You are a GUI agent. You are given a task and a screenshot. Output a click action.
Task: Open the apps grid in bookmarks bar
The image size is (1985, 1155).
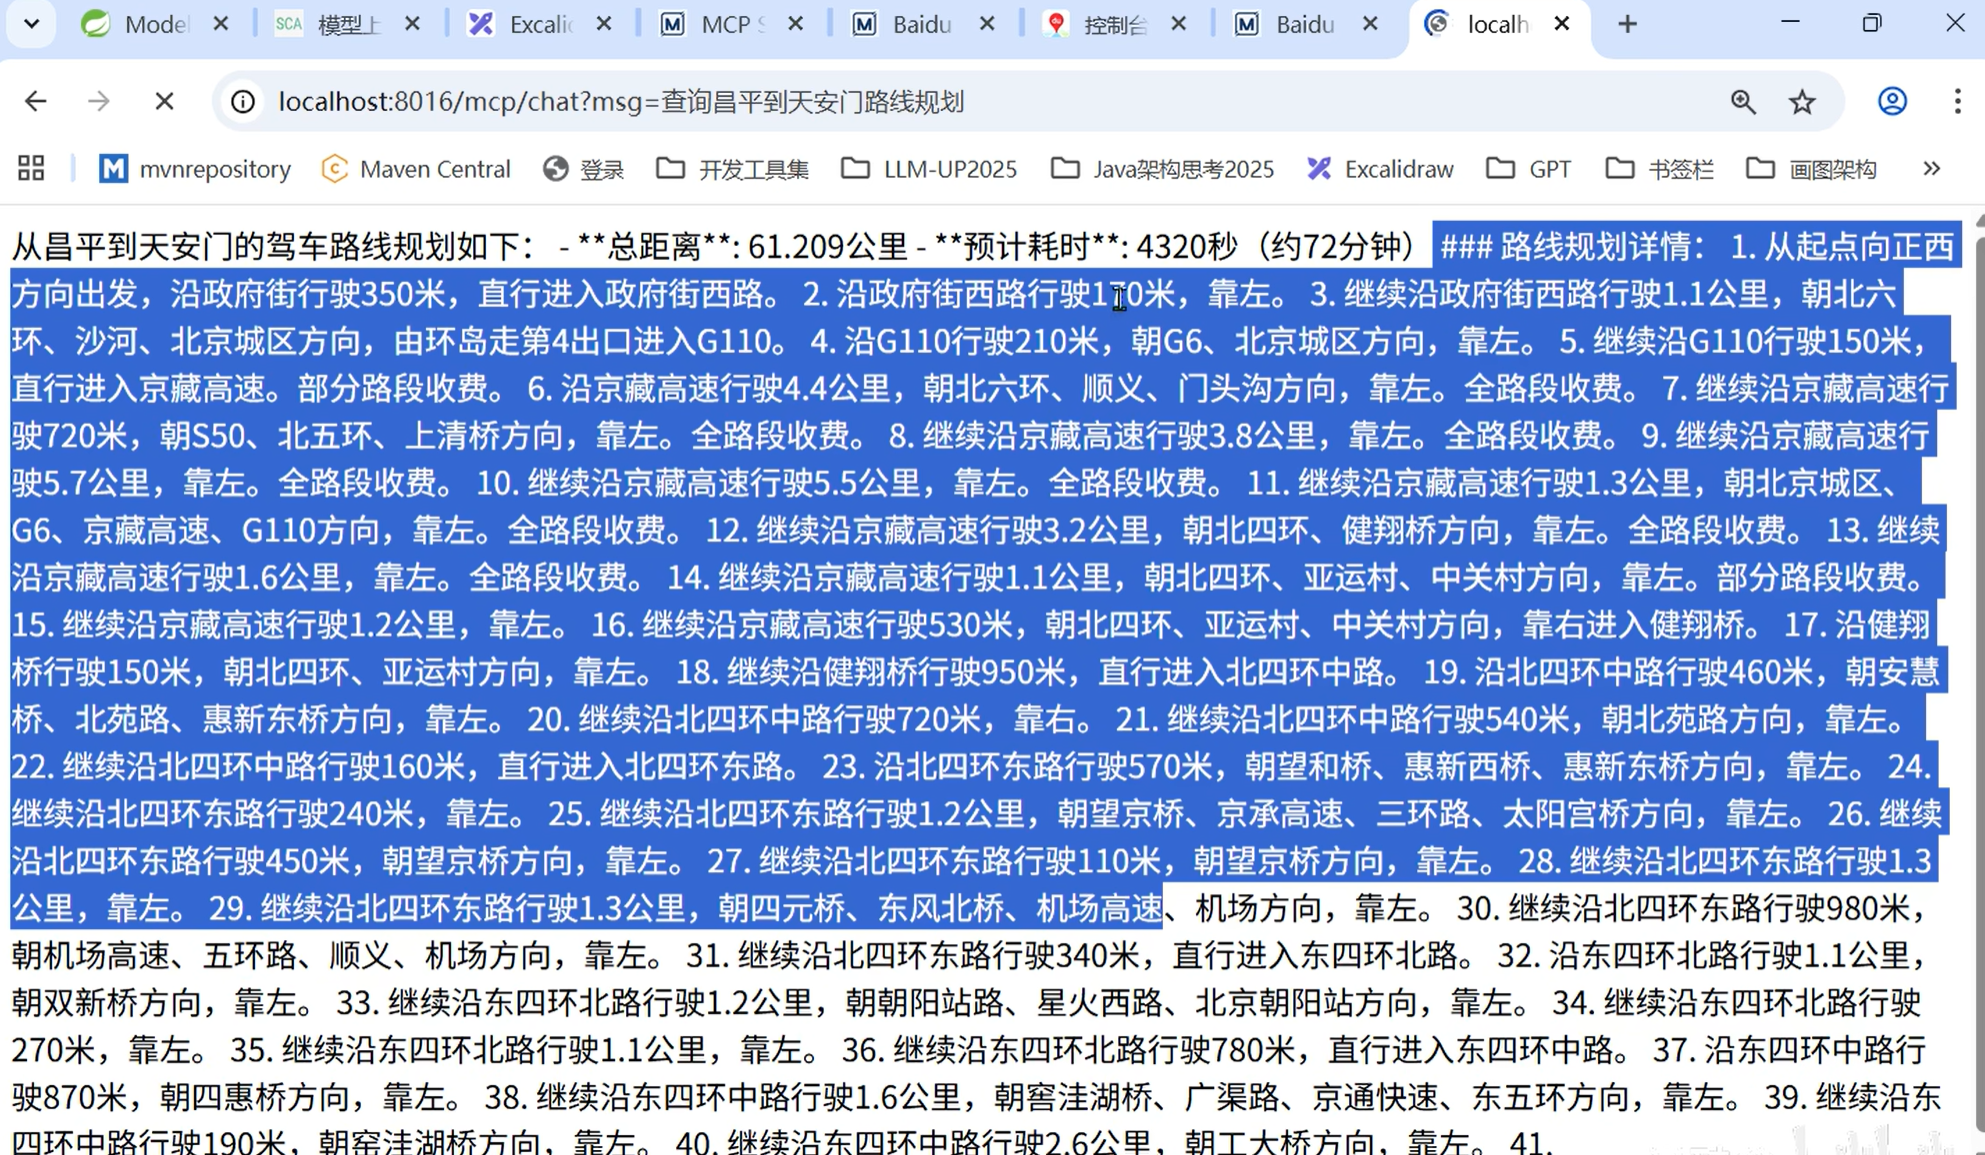click(31, 168)
